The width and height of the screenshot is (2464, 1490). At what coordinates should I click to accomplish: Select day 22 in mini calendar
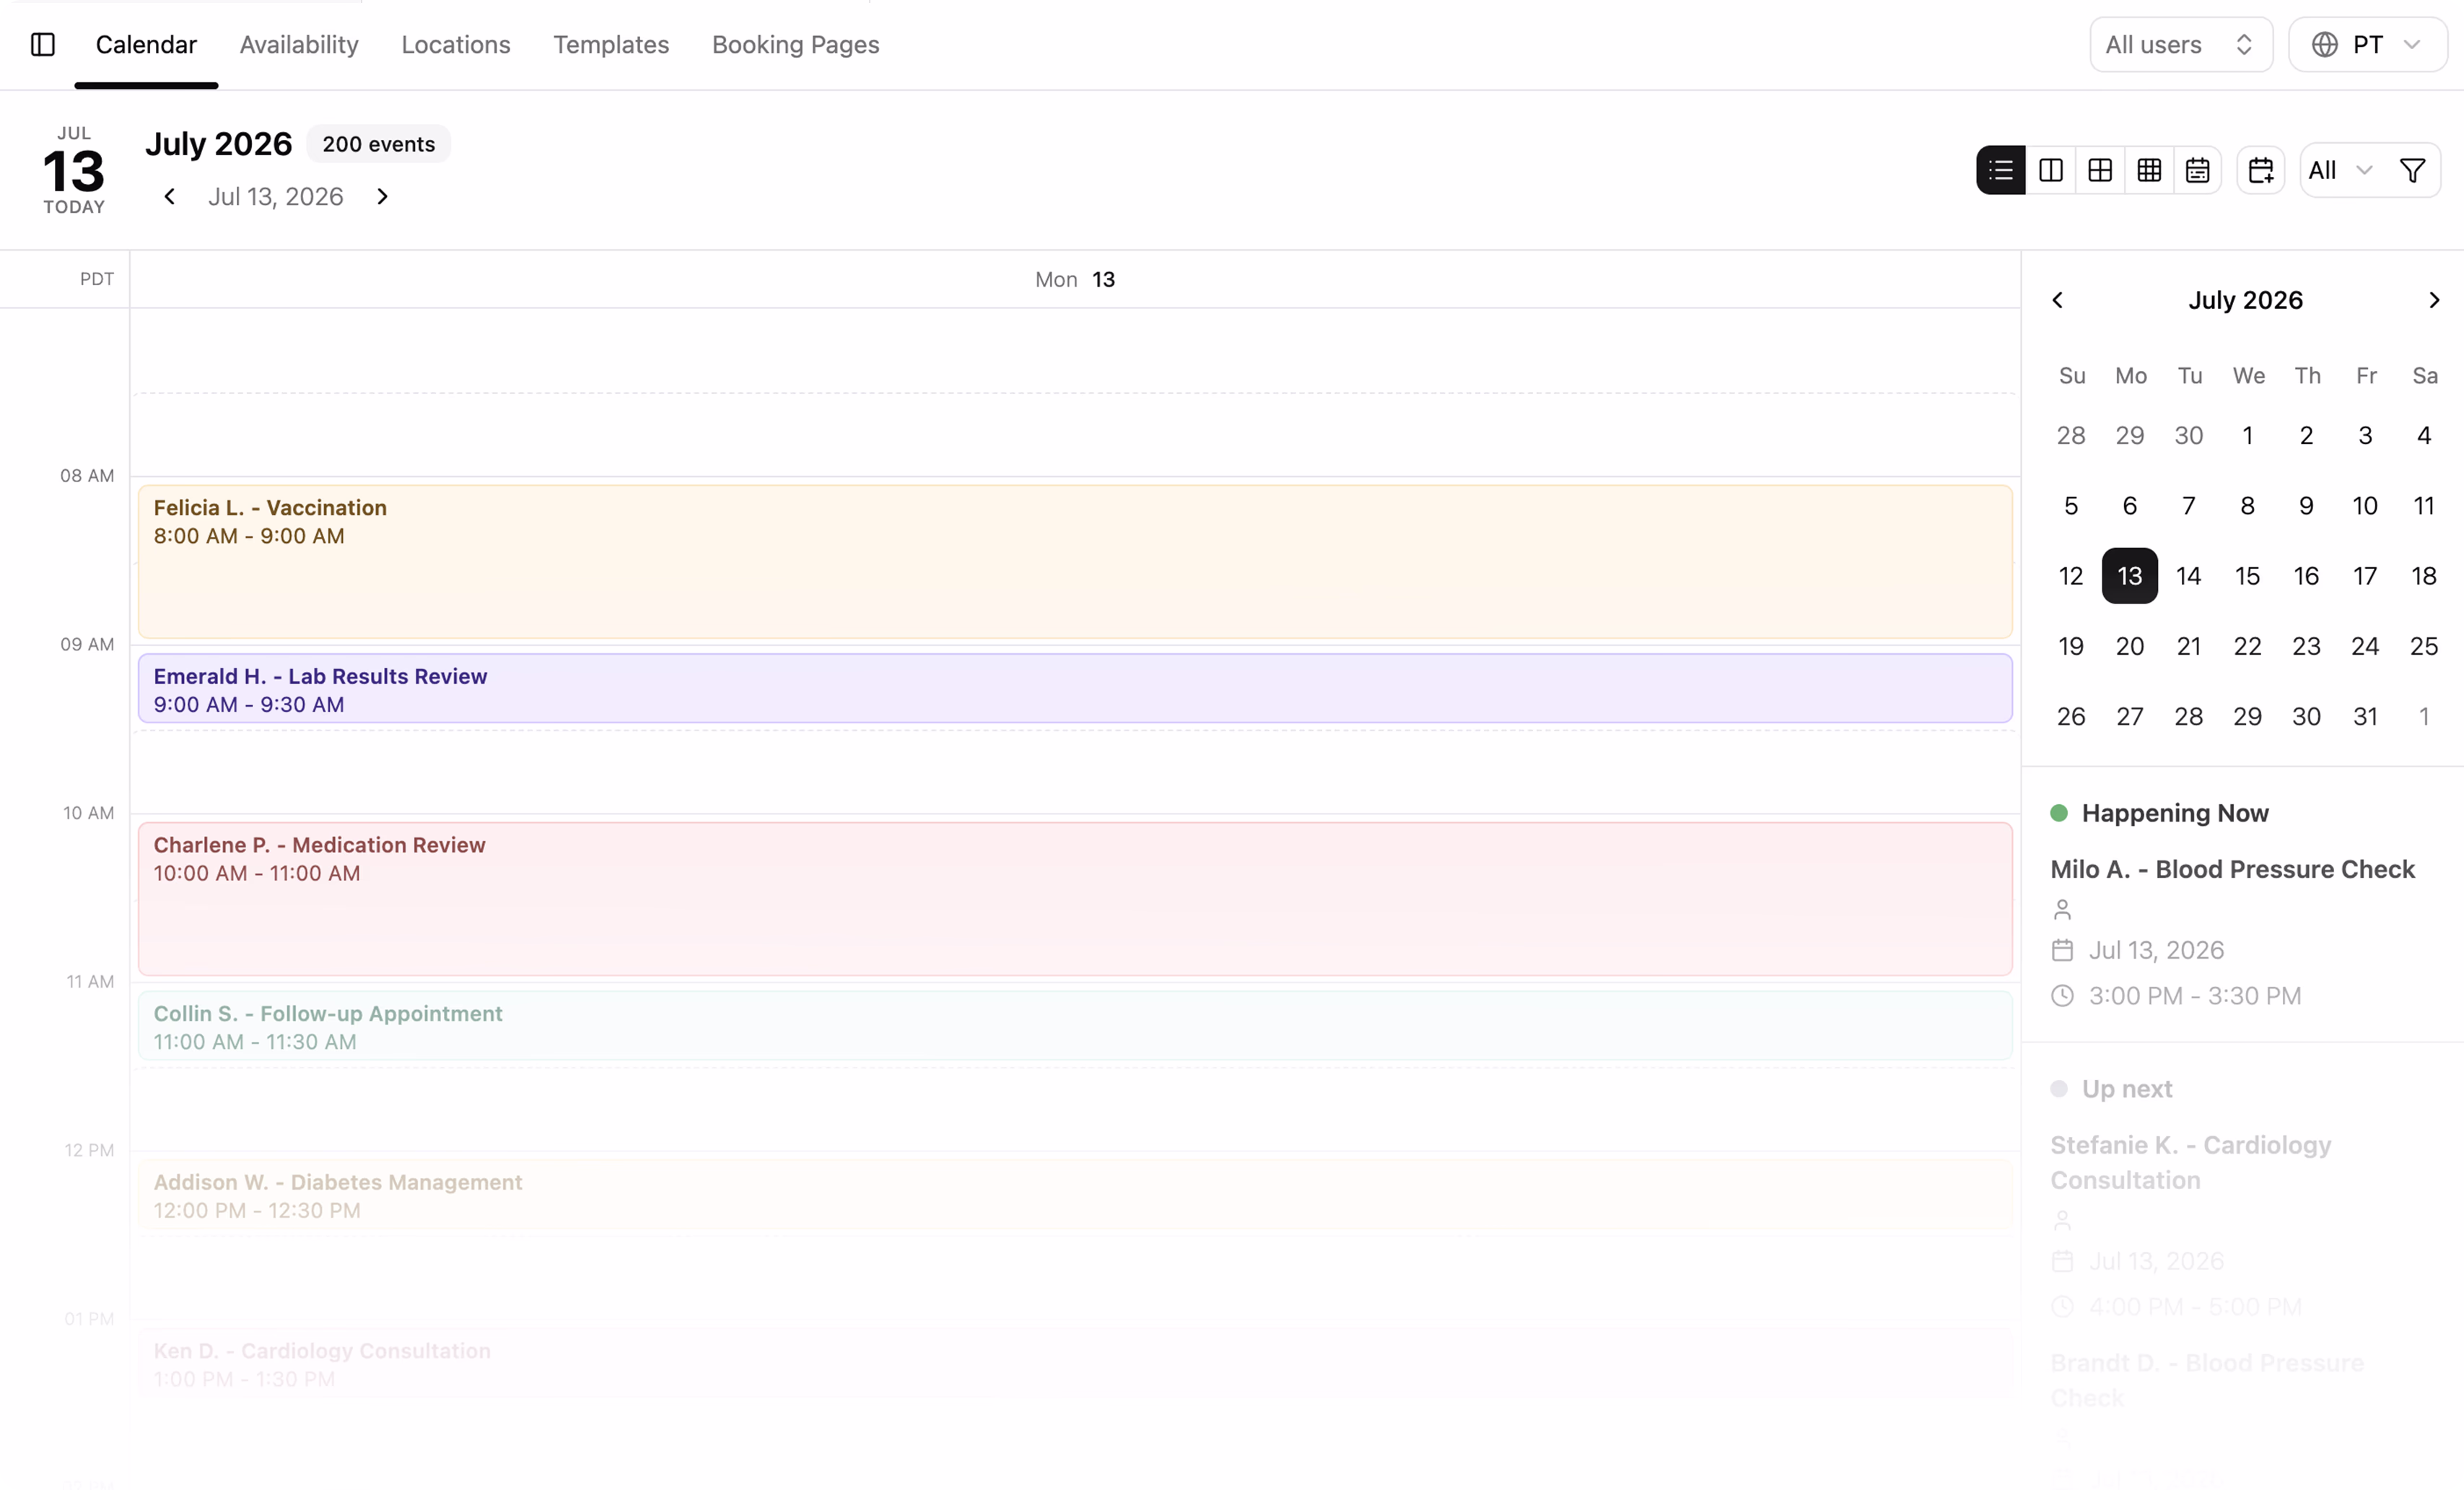click(2248, 646)
